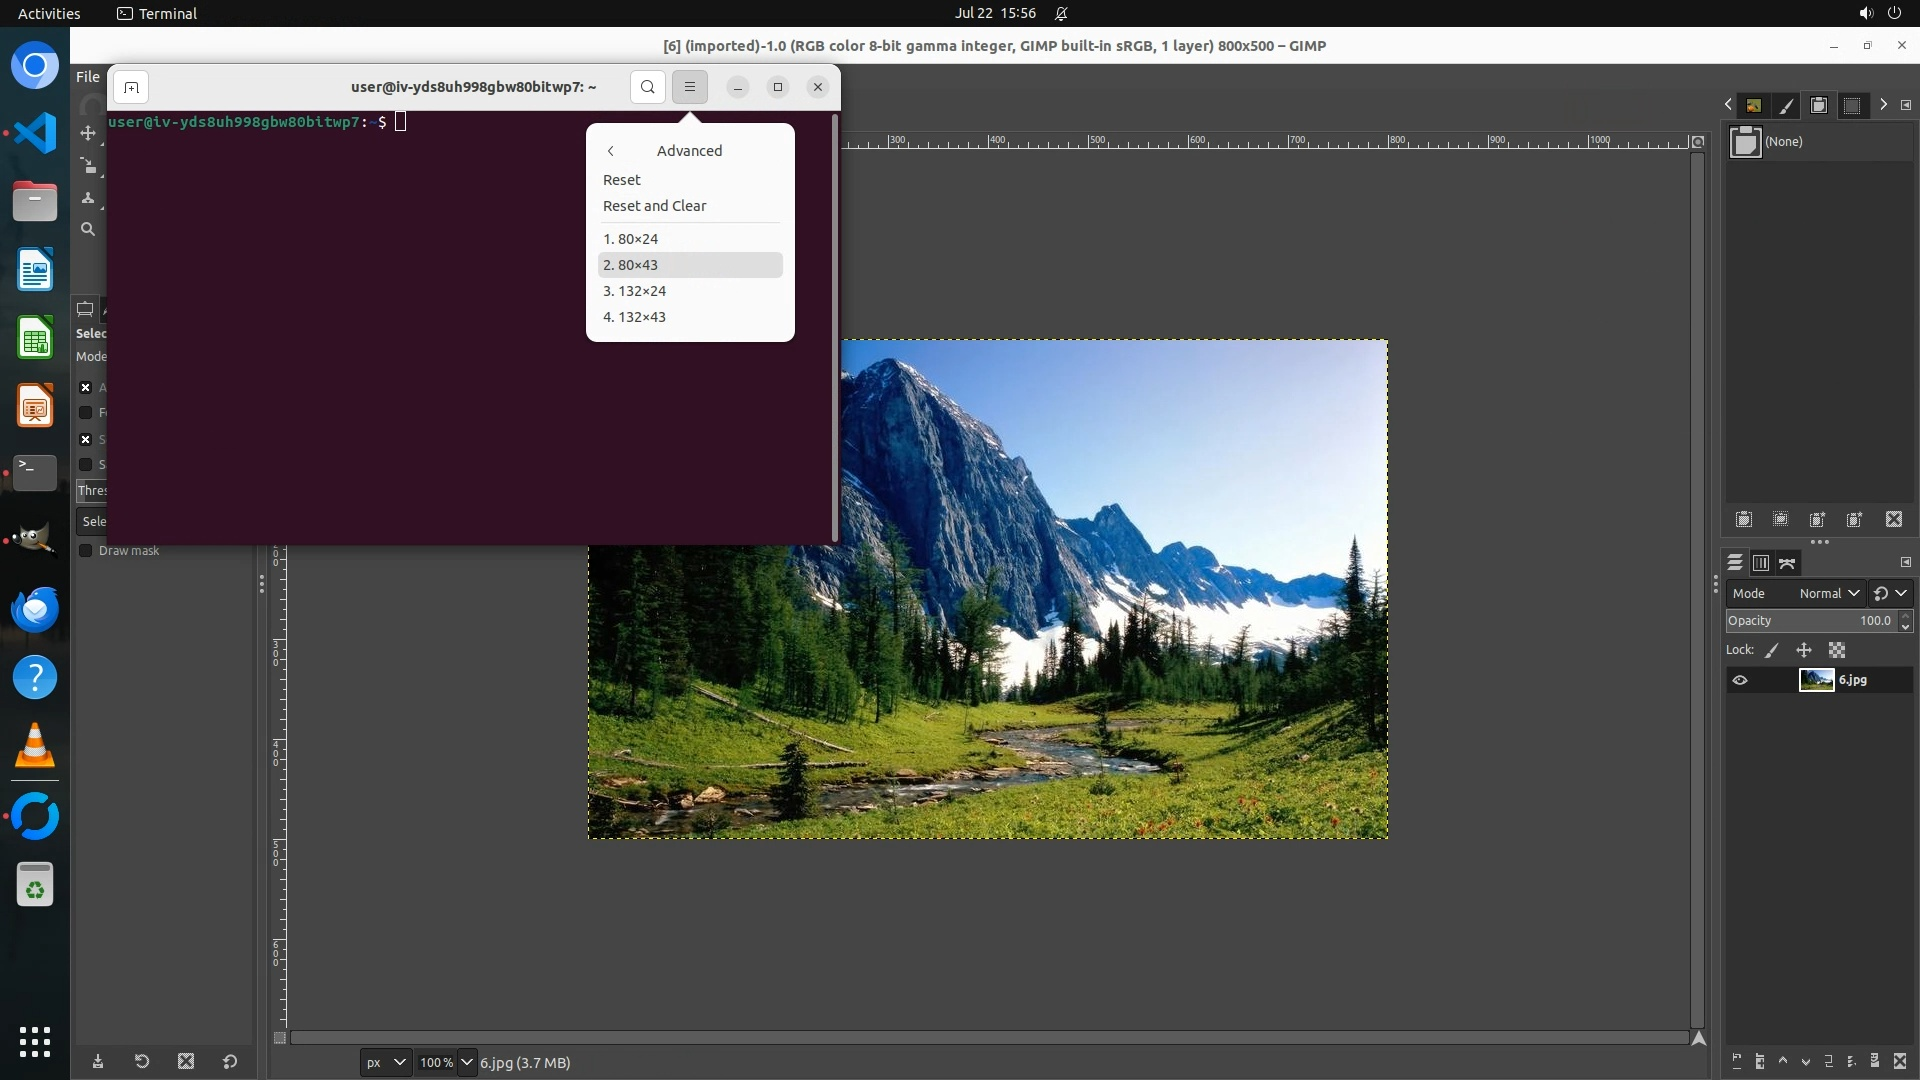This screenshot has height=1080, width=1920.
Task: Switch to the Channels tab icon
Action: pyautogui.click(x=1761, y=563)
